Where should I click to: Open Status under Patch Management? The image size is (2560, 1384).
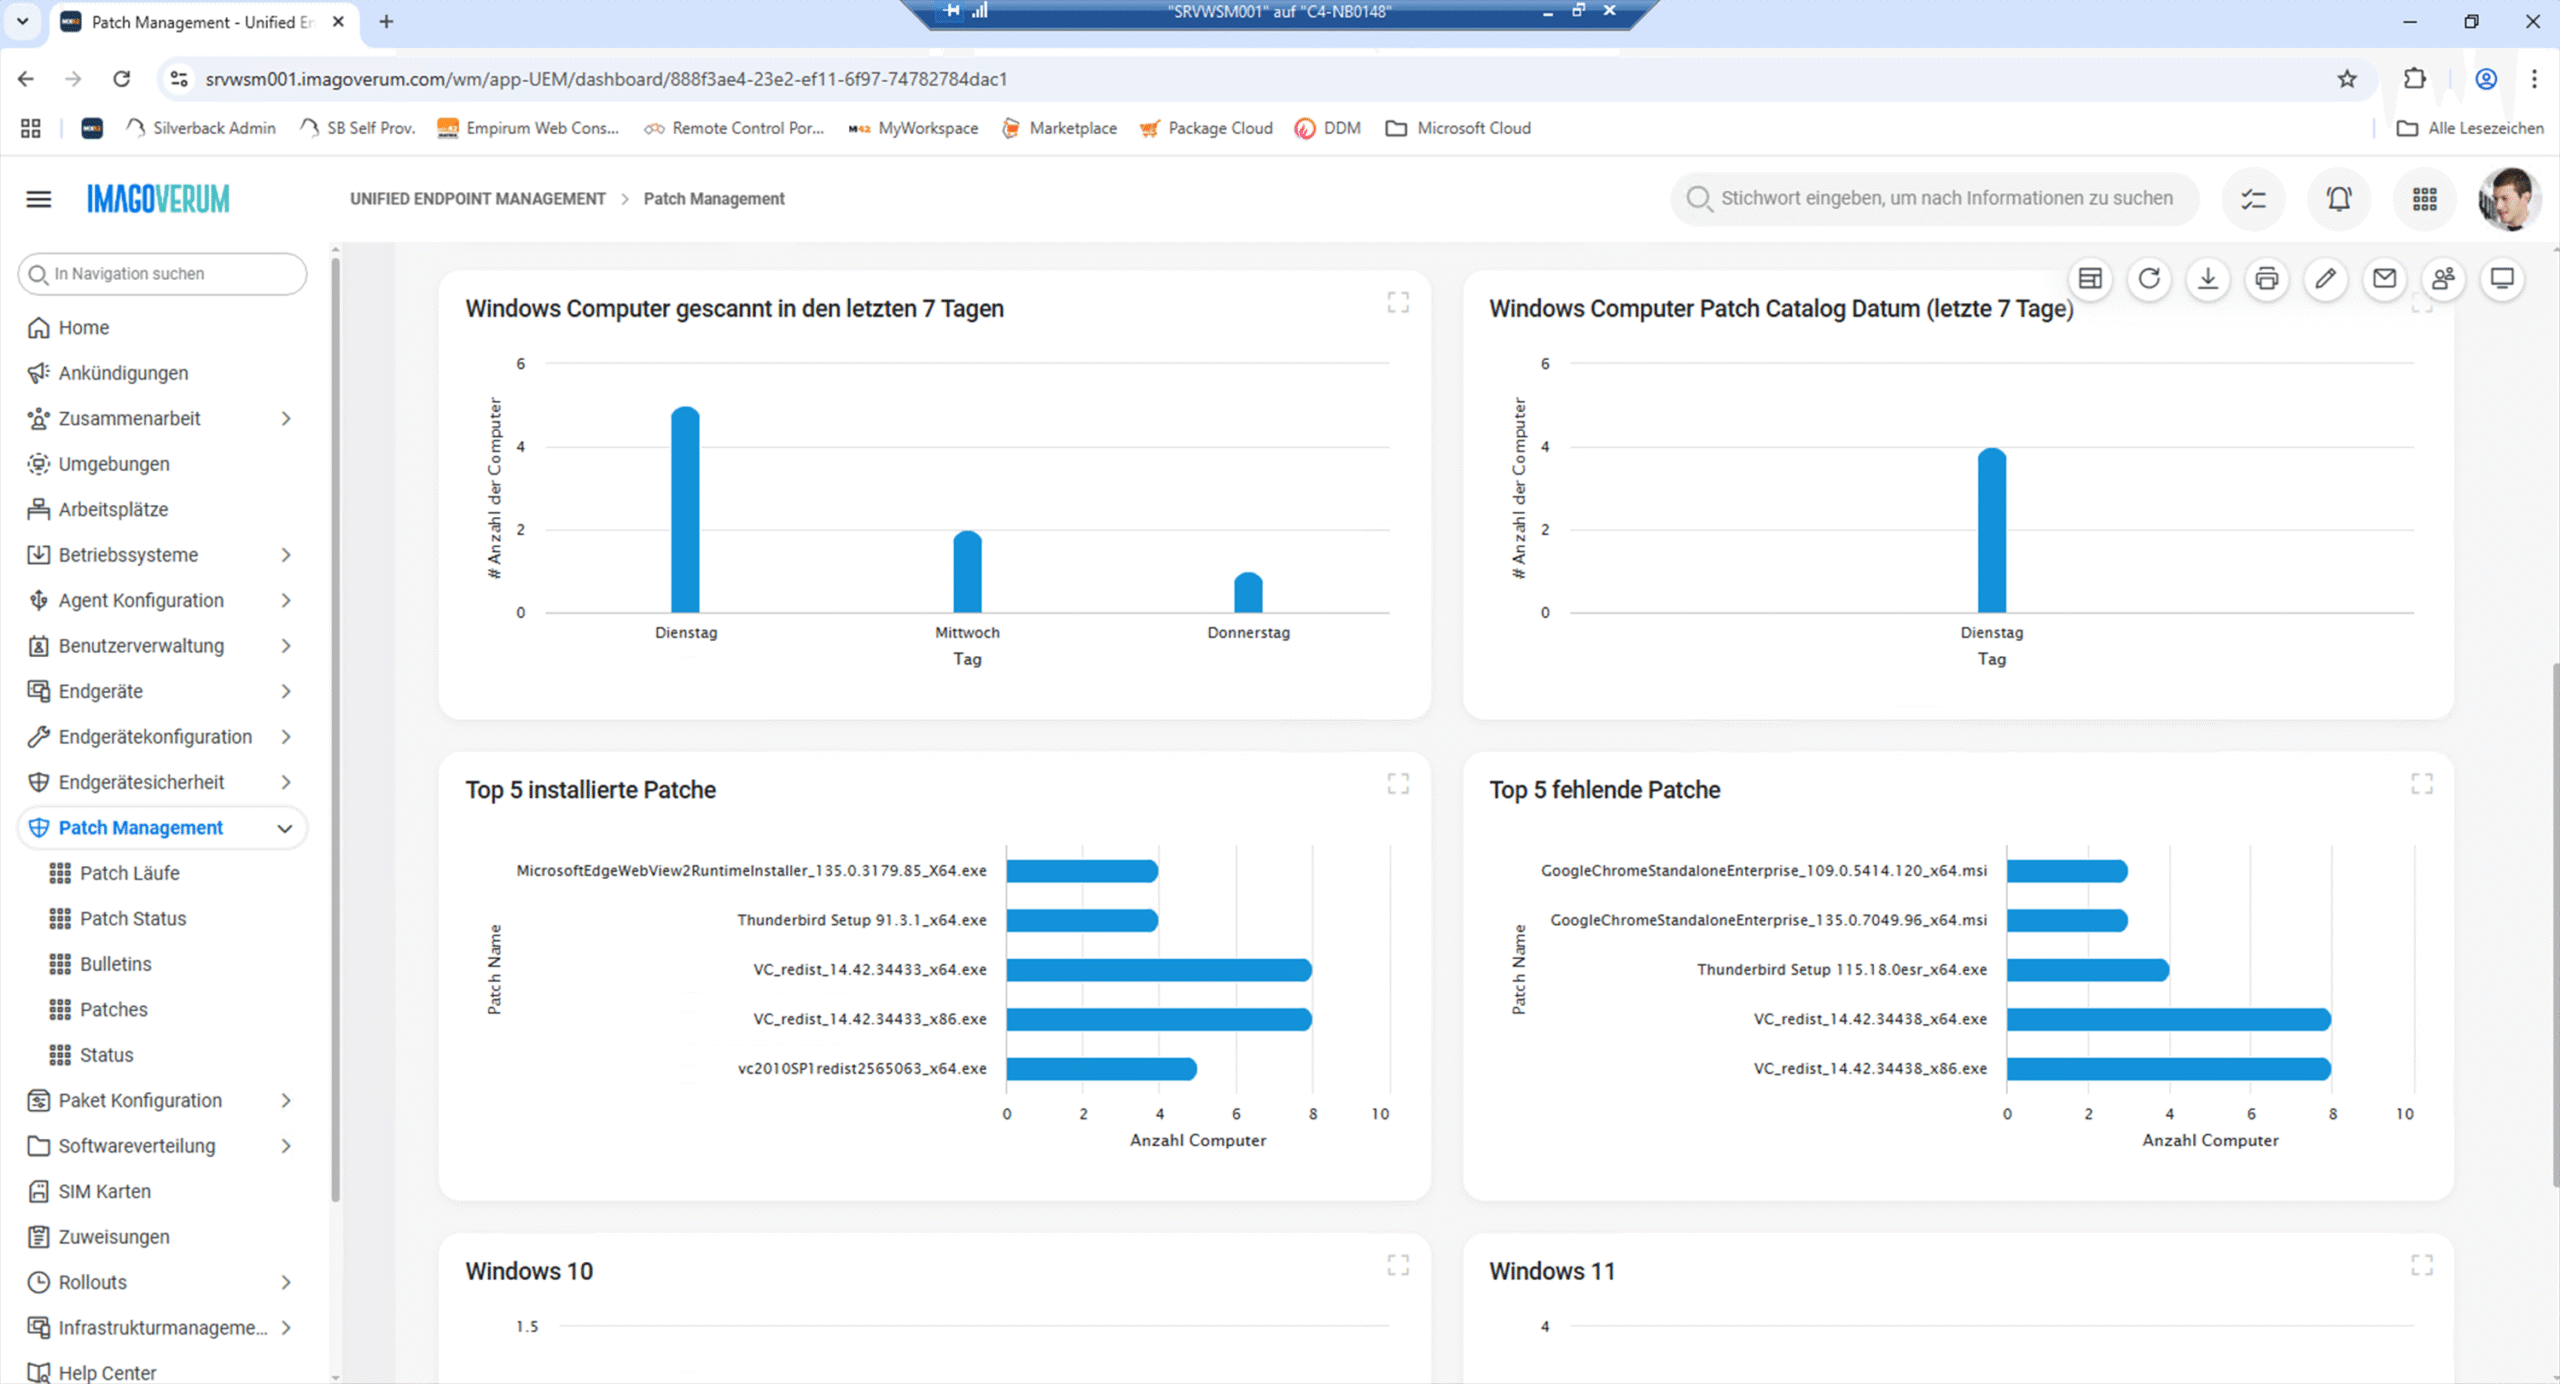point(107,1055)
